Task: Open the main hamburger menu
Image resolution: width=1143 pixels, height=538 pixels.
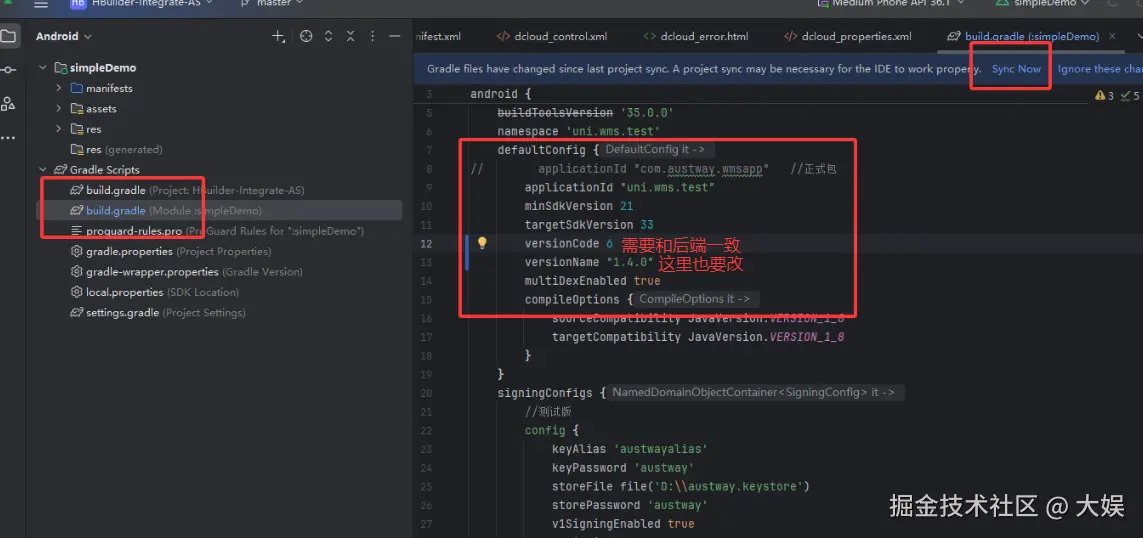Action: (41, 4)
